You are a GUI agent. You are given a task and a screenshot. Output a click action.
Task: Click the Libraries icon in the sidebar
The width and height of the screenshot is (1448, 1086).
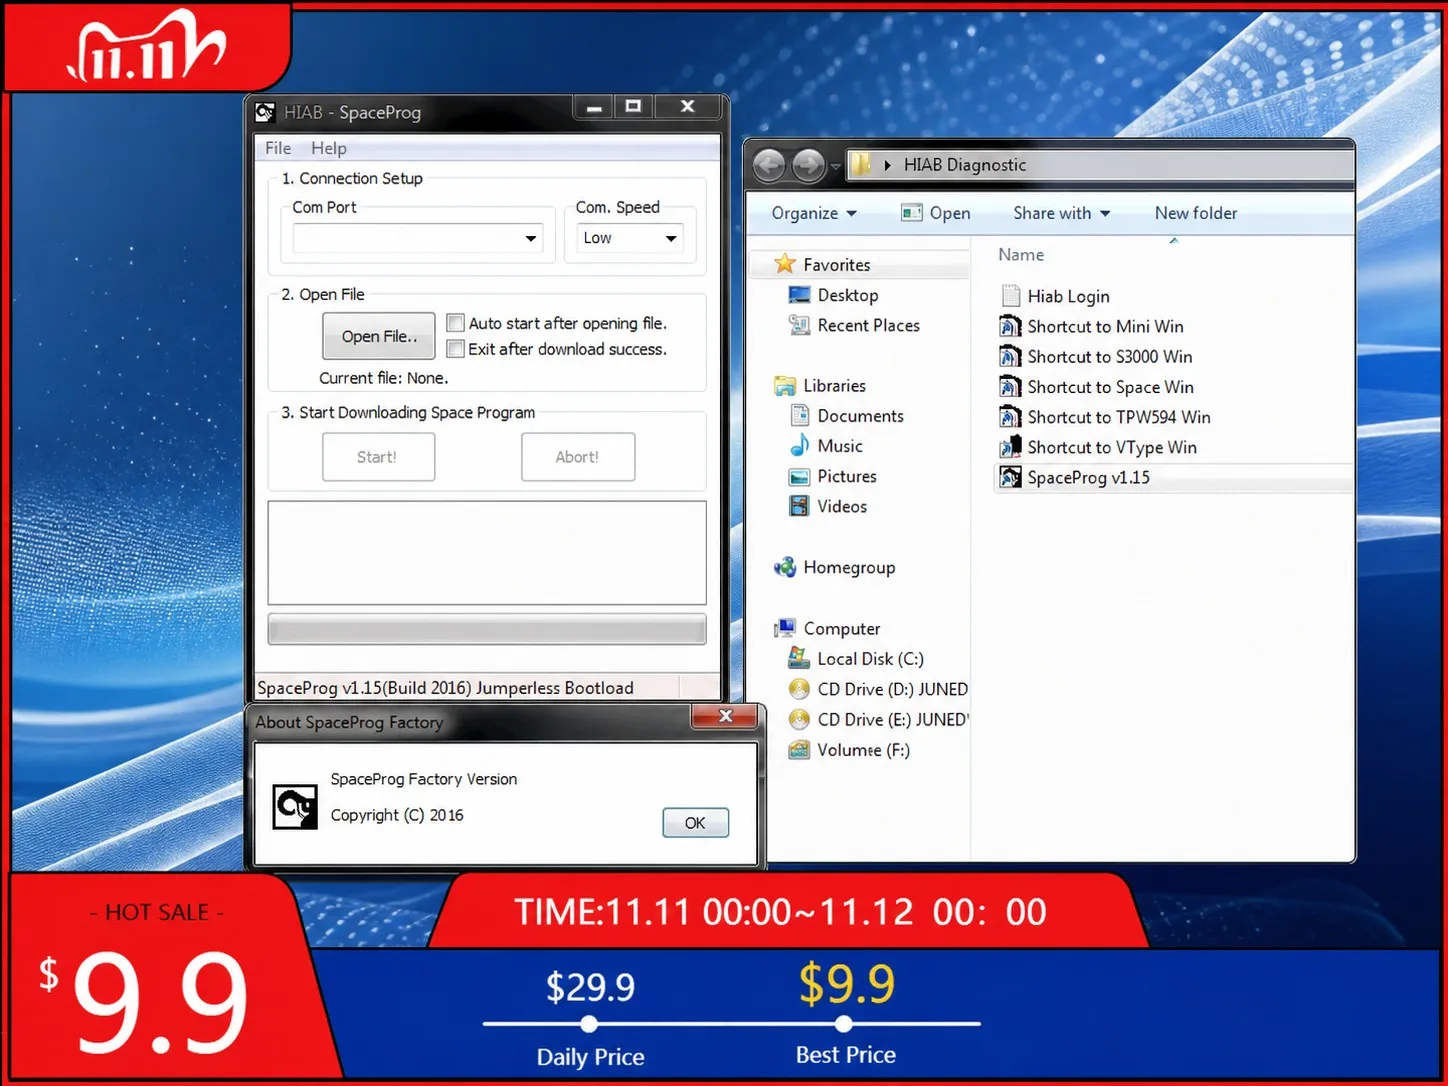[x=785, y=386]
